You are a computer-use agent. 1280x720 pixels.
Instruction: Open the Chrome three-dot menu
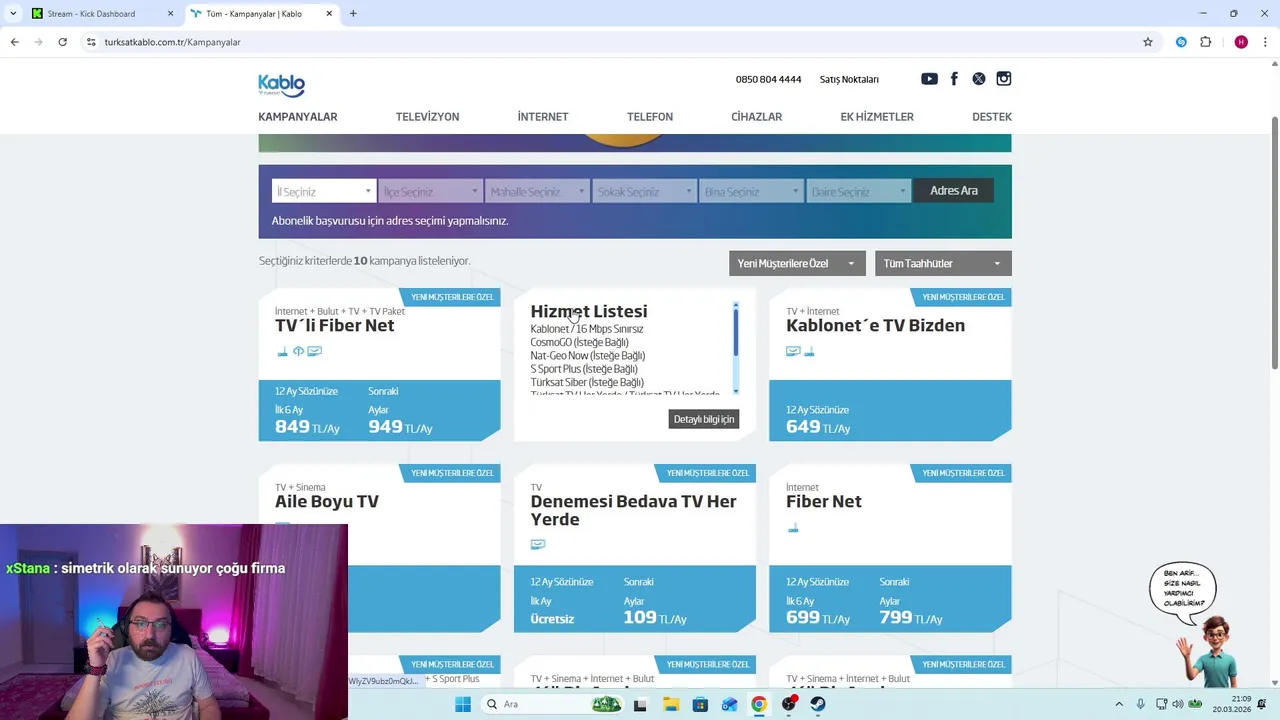[1265, 42]
